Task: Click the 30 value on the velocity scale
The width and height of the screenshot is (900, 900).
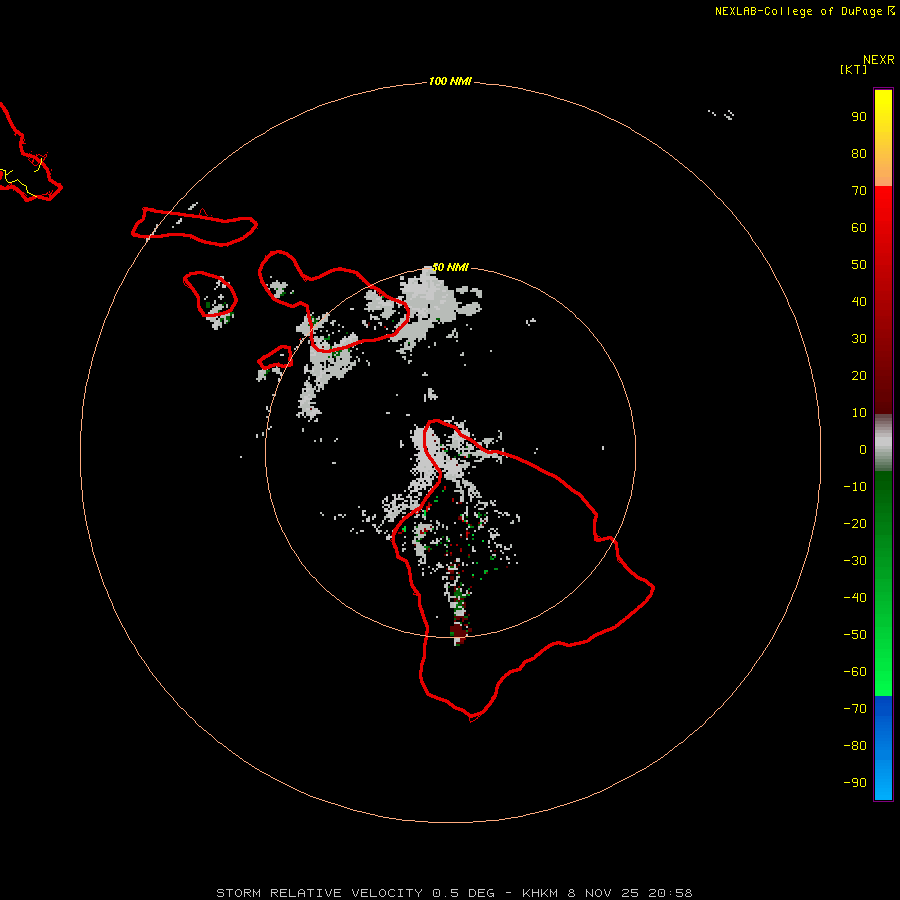Action: (859, 339)
